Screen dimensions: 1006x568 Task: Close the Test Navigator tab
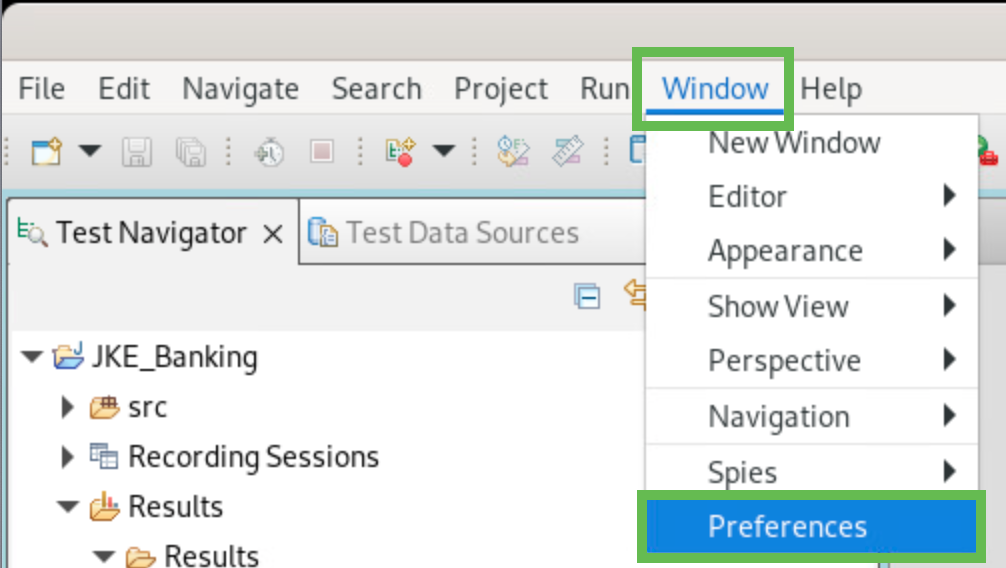(x=272, y=234)
